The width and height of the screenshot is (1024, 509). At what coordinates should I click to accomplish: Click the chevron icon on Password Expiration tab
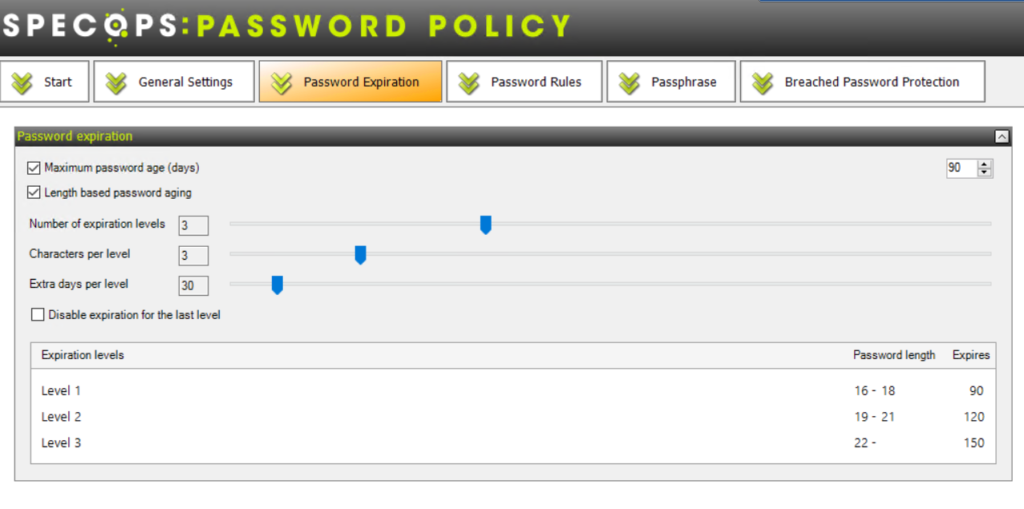pos(281,82)
